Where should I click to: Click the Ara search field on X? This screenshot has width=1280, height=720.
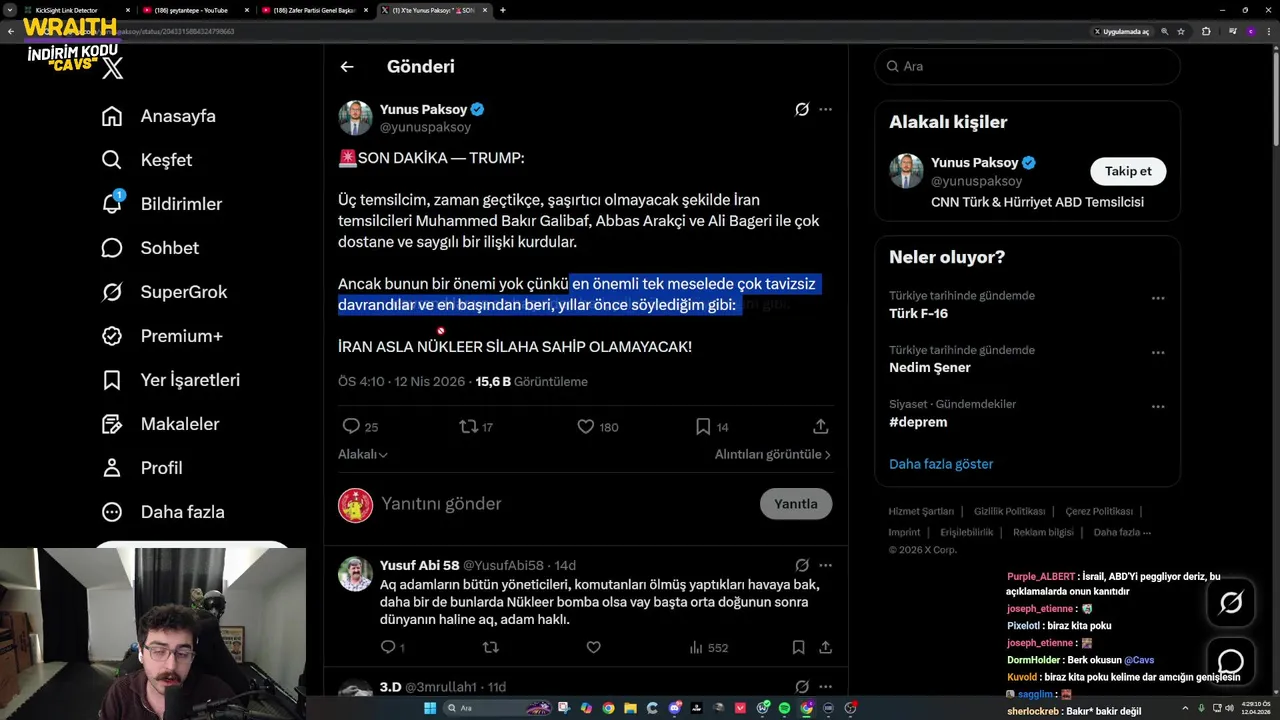click(1027, 66)
